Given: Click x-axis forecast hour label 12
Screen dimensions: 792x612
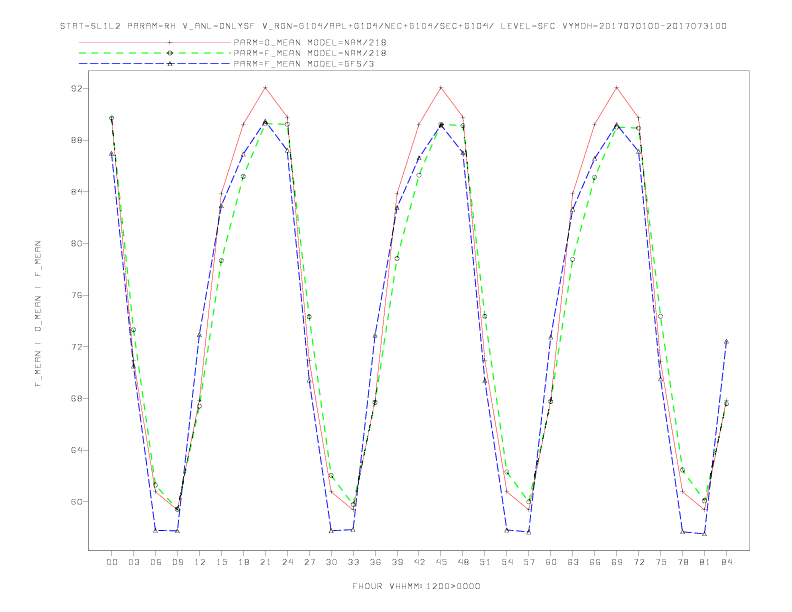Looking at the screenshot, I should click(x=200, y=562).
